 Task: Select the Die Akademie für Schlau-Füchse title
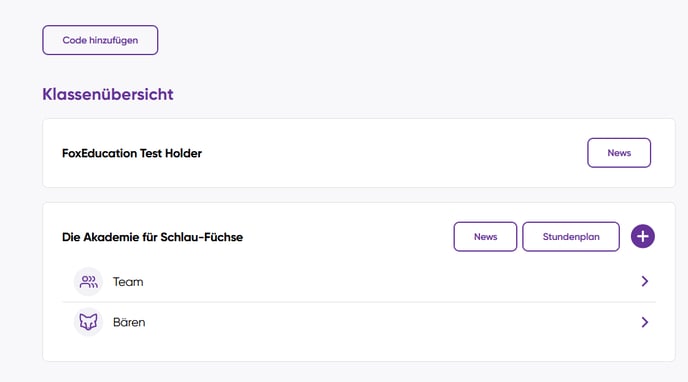click(x=152, y=237)
